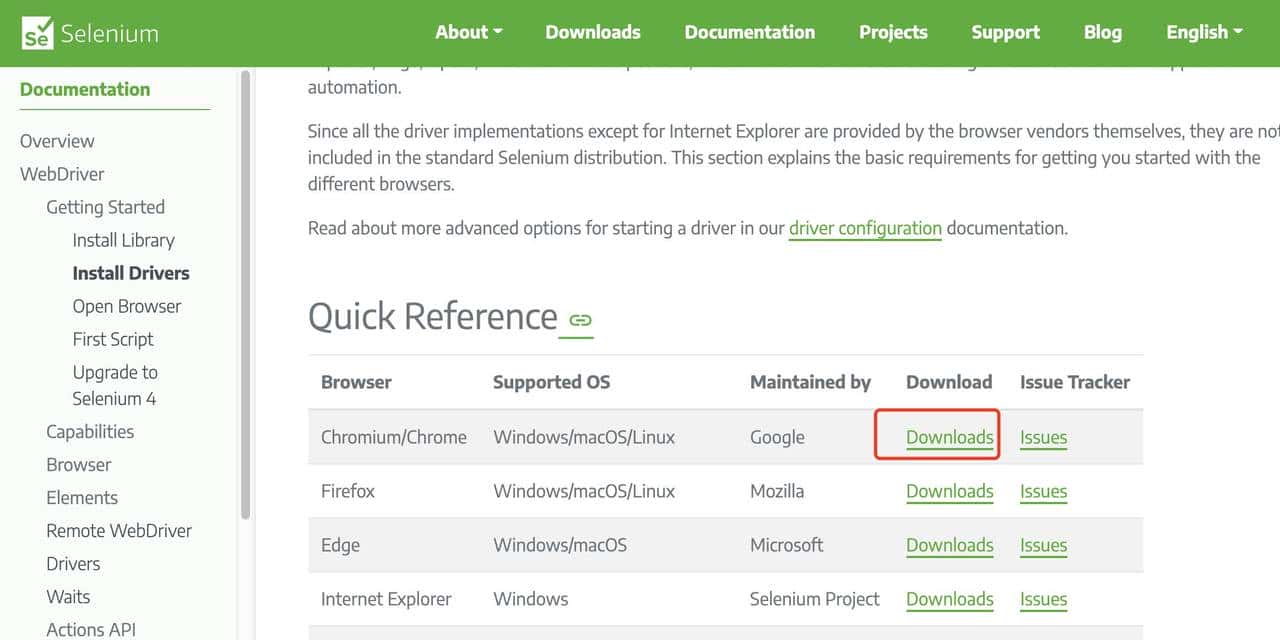Open the Support navigation item
The image size is (1280, 640).
(x=1005, y=32)
